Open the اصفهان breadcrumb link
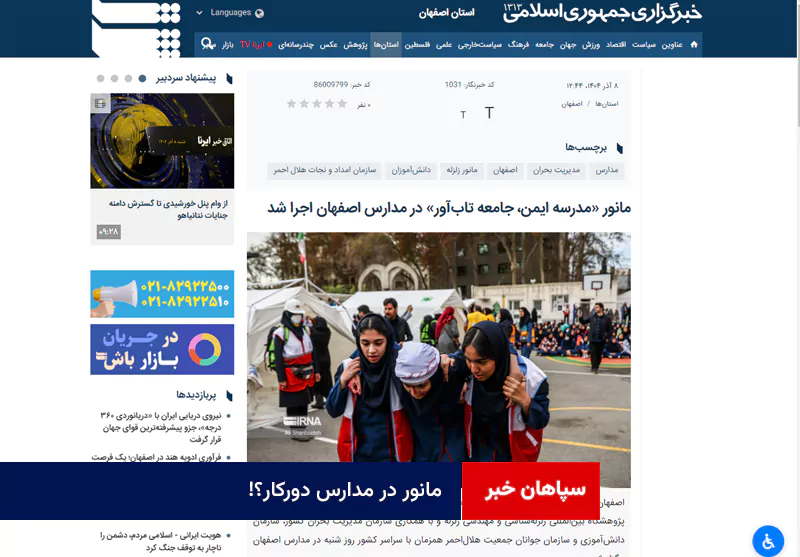The width and height of the screenshot is (800, 557). pos(572,104)
